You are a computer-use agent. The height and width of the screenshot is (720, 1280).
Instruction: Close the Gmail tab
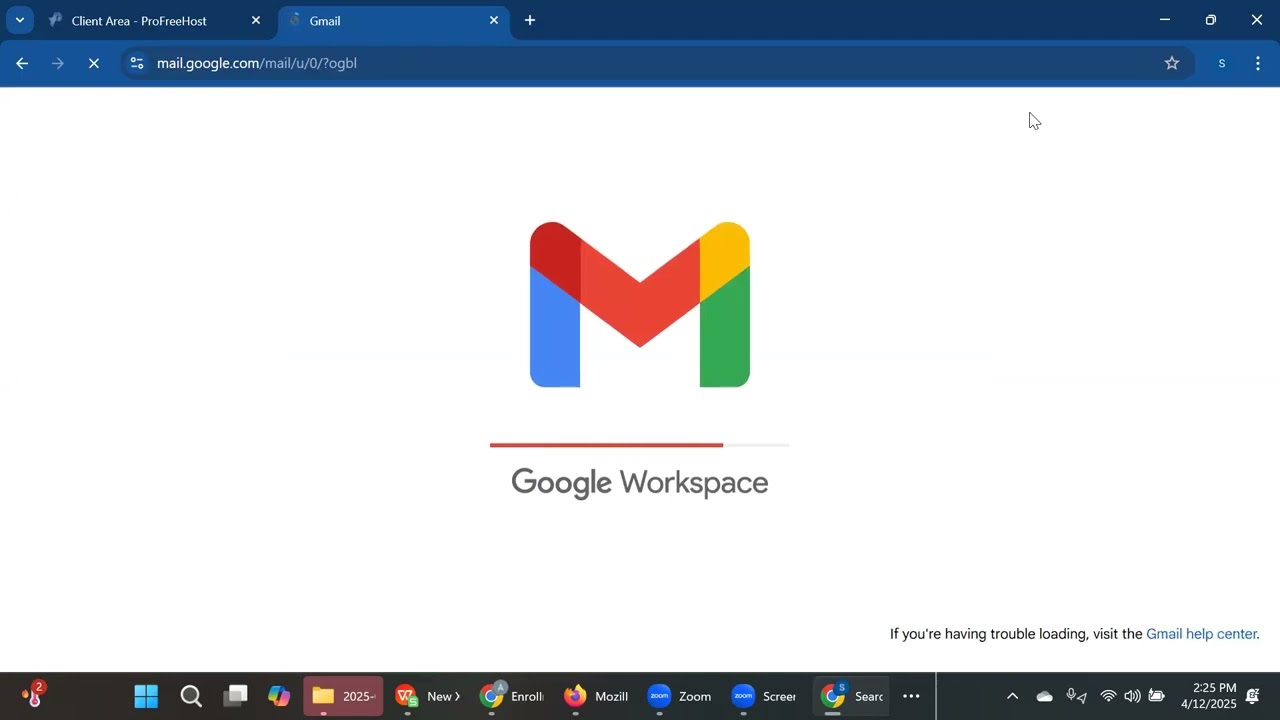click(x=493, y=20)
